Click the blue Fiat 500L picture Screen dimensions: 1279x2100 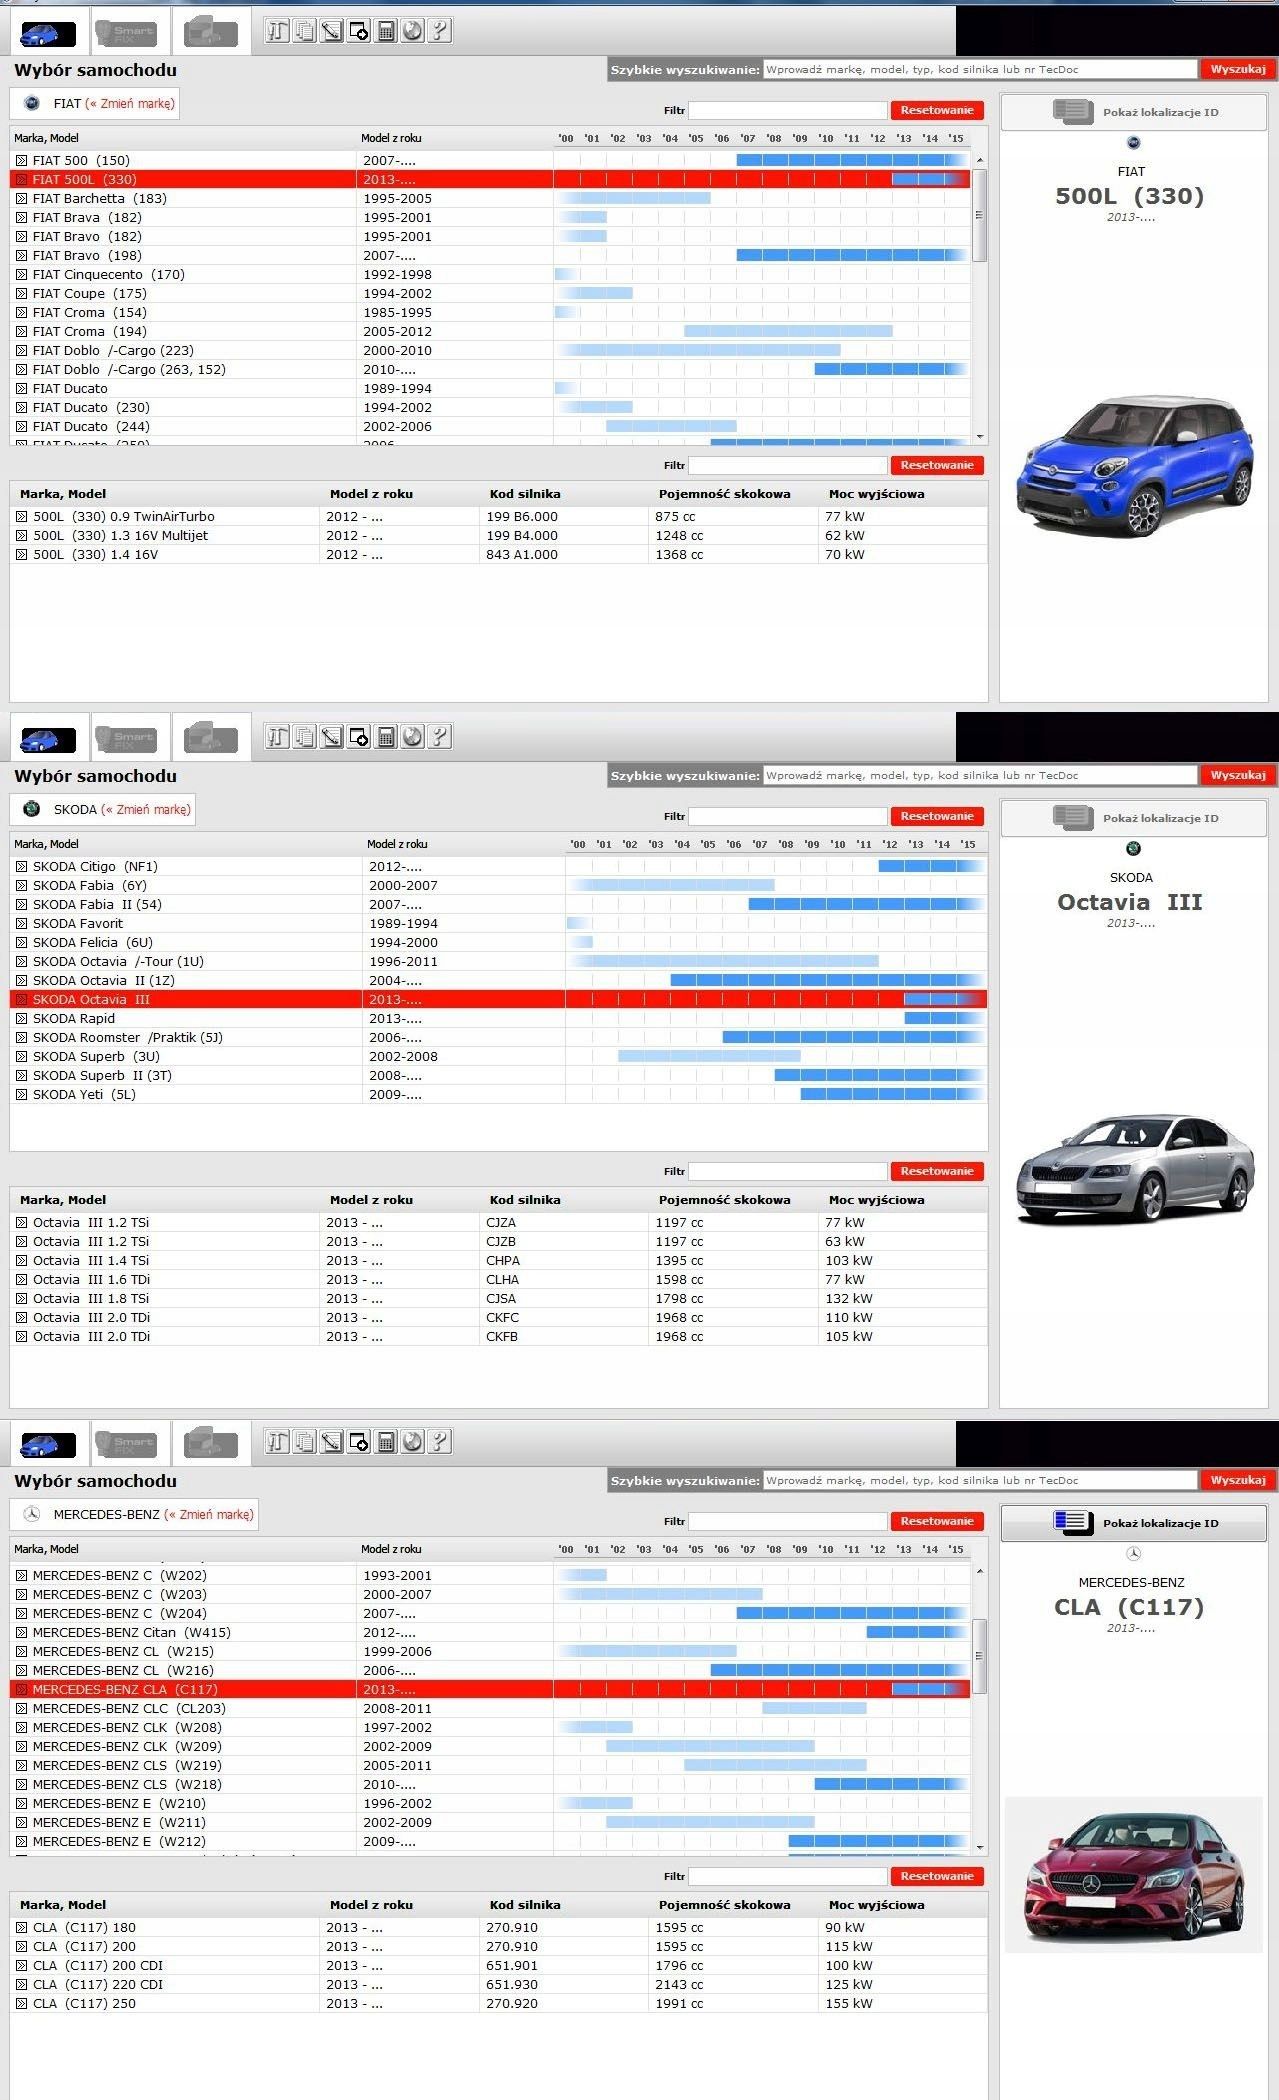tap(1134, 465)
